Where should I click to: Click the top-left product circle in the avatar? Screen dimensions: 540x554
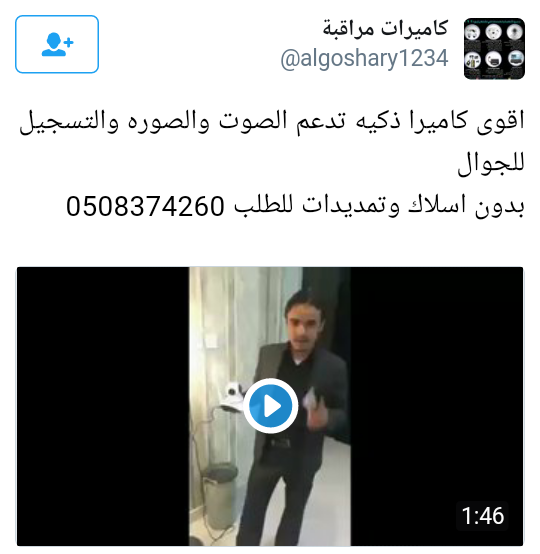pos(472,33)
